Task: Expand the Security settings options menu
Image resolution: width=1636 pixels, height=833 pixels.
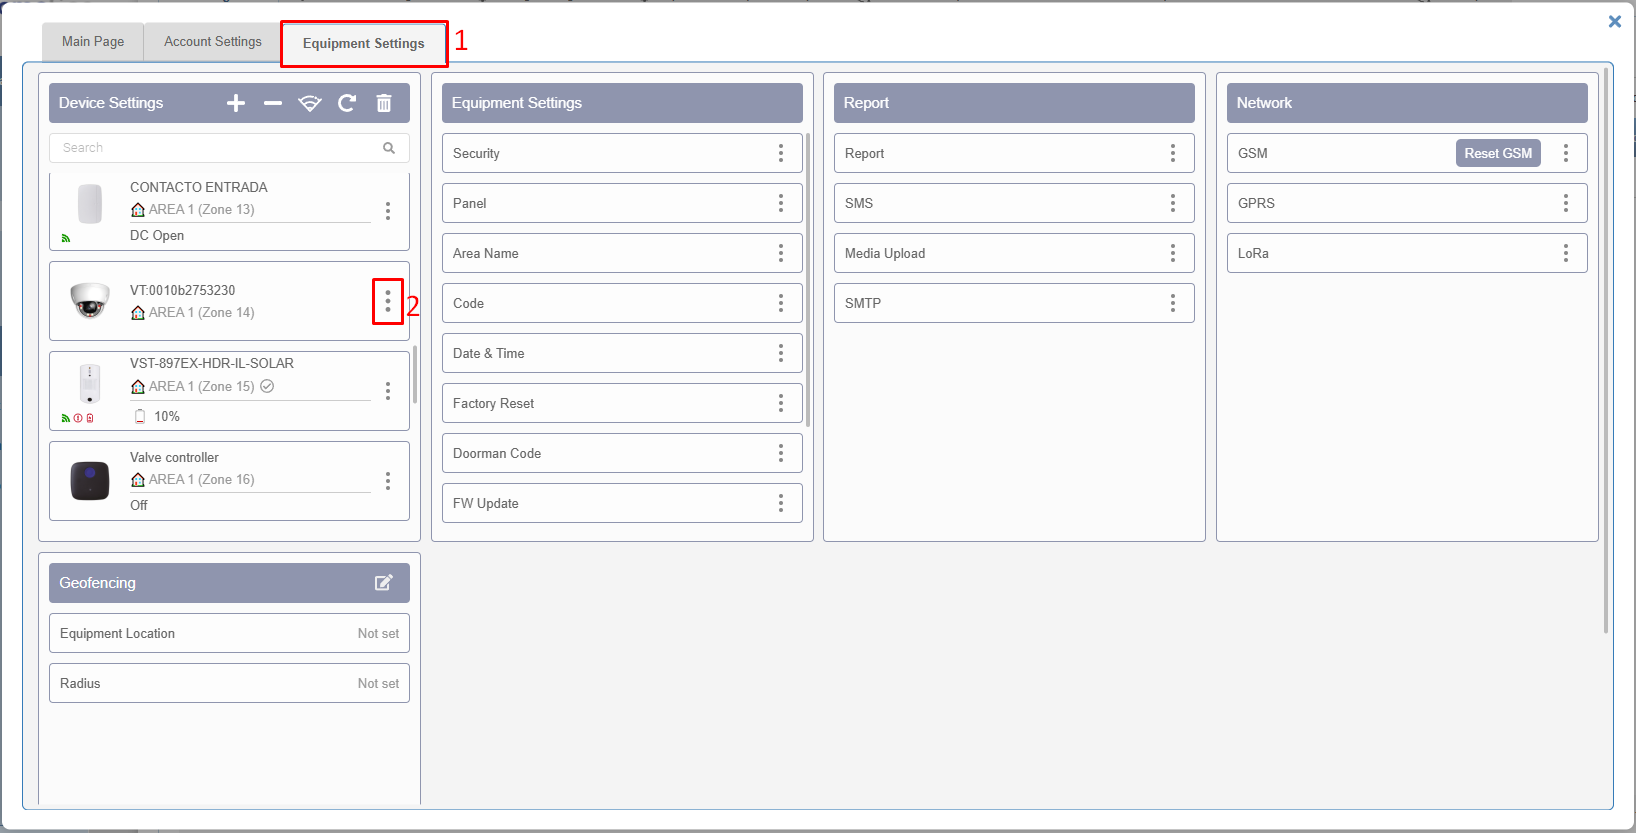Action: point(781,153)
